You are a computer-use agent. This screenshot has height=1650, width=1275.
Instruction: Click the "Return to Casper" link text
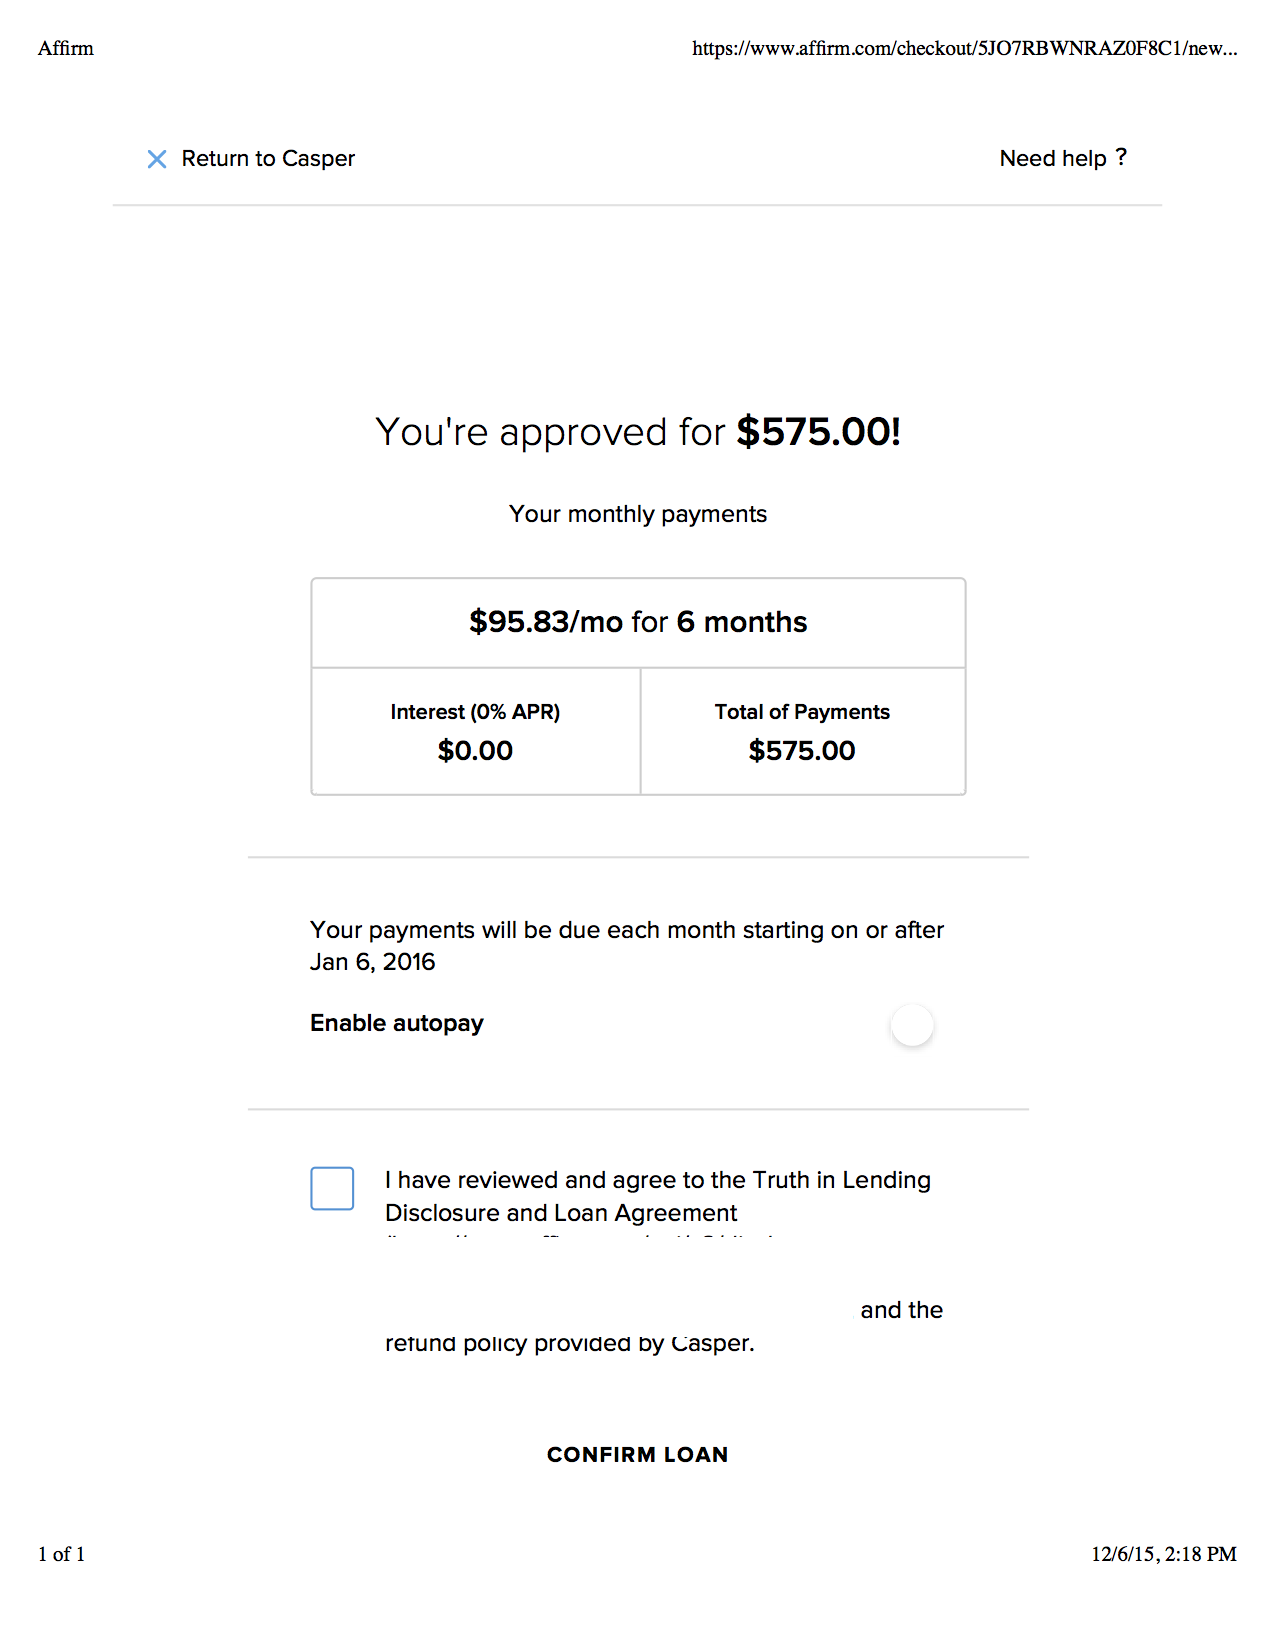click(268, 159)
